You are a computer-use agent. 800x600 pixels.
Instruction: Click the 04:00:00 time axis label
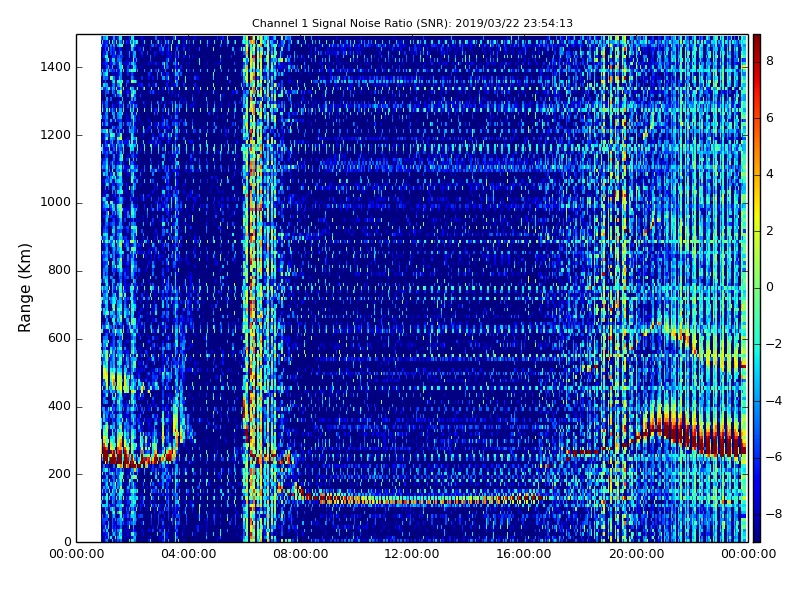[x=188, y=554]
